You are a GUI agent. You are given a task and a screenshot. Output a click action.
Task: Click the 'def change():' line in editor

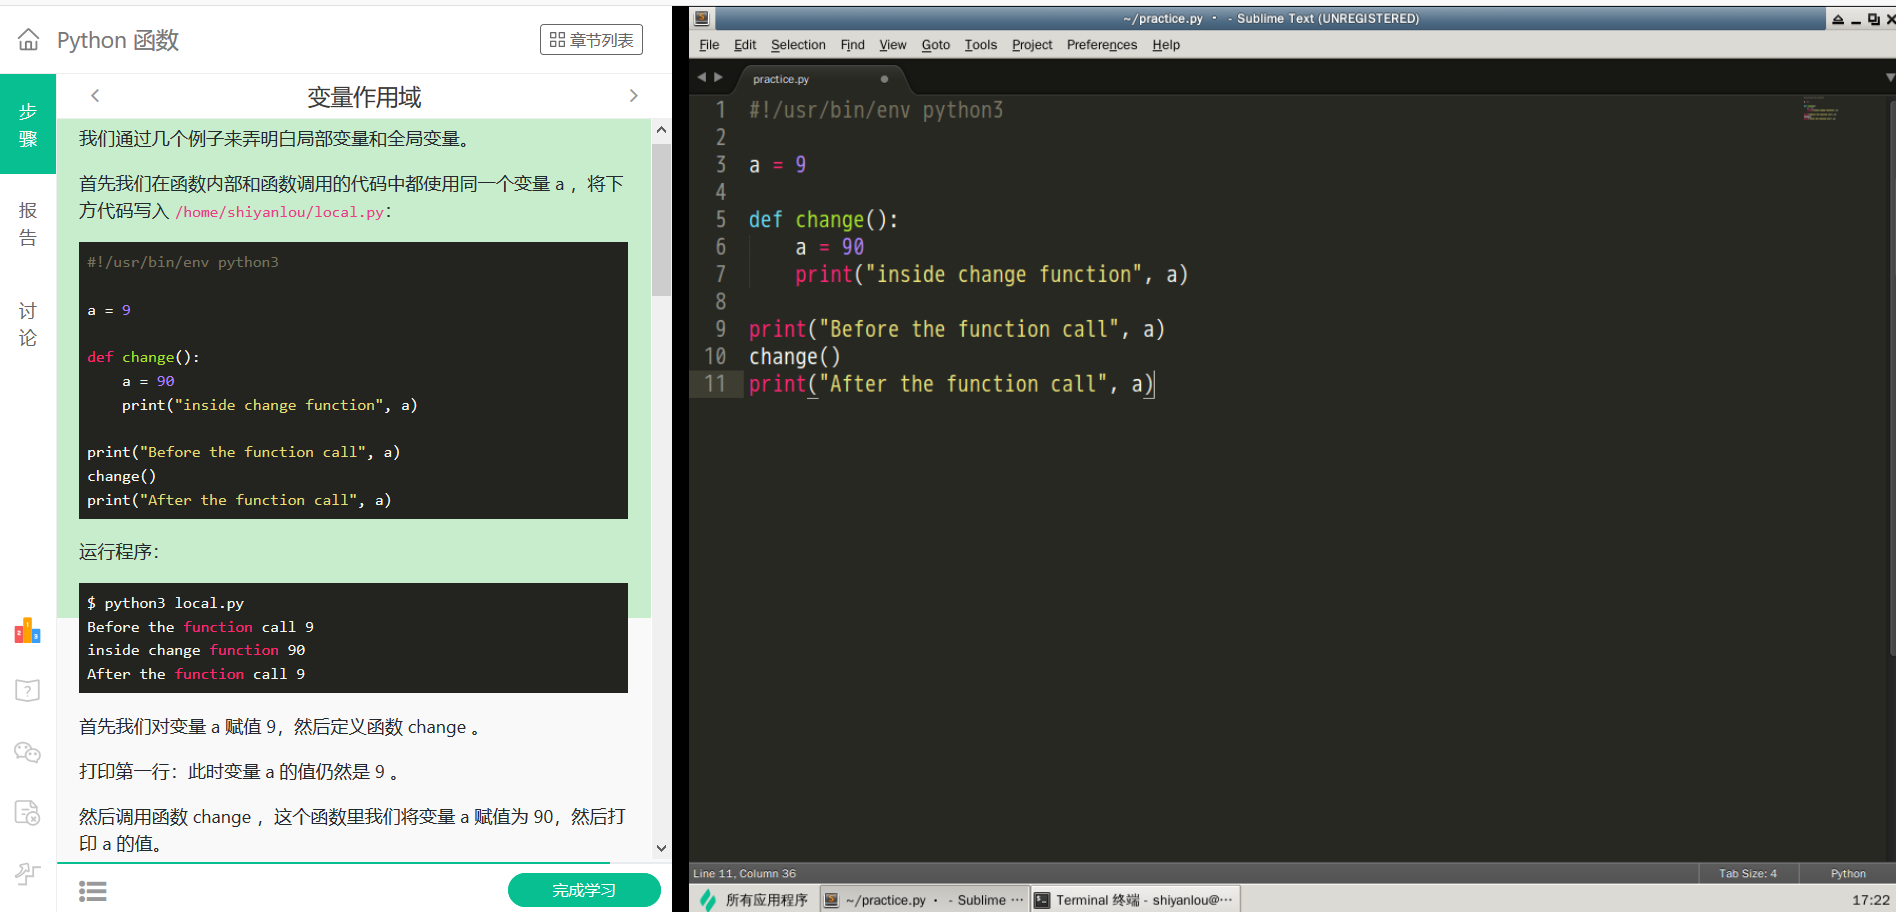click(x=823, y=220)
